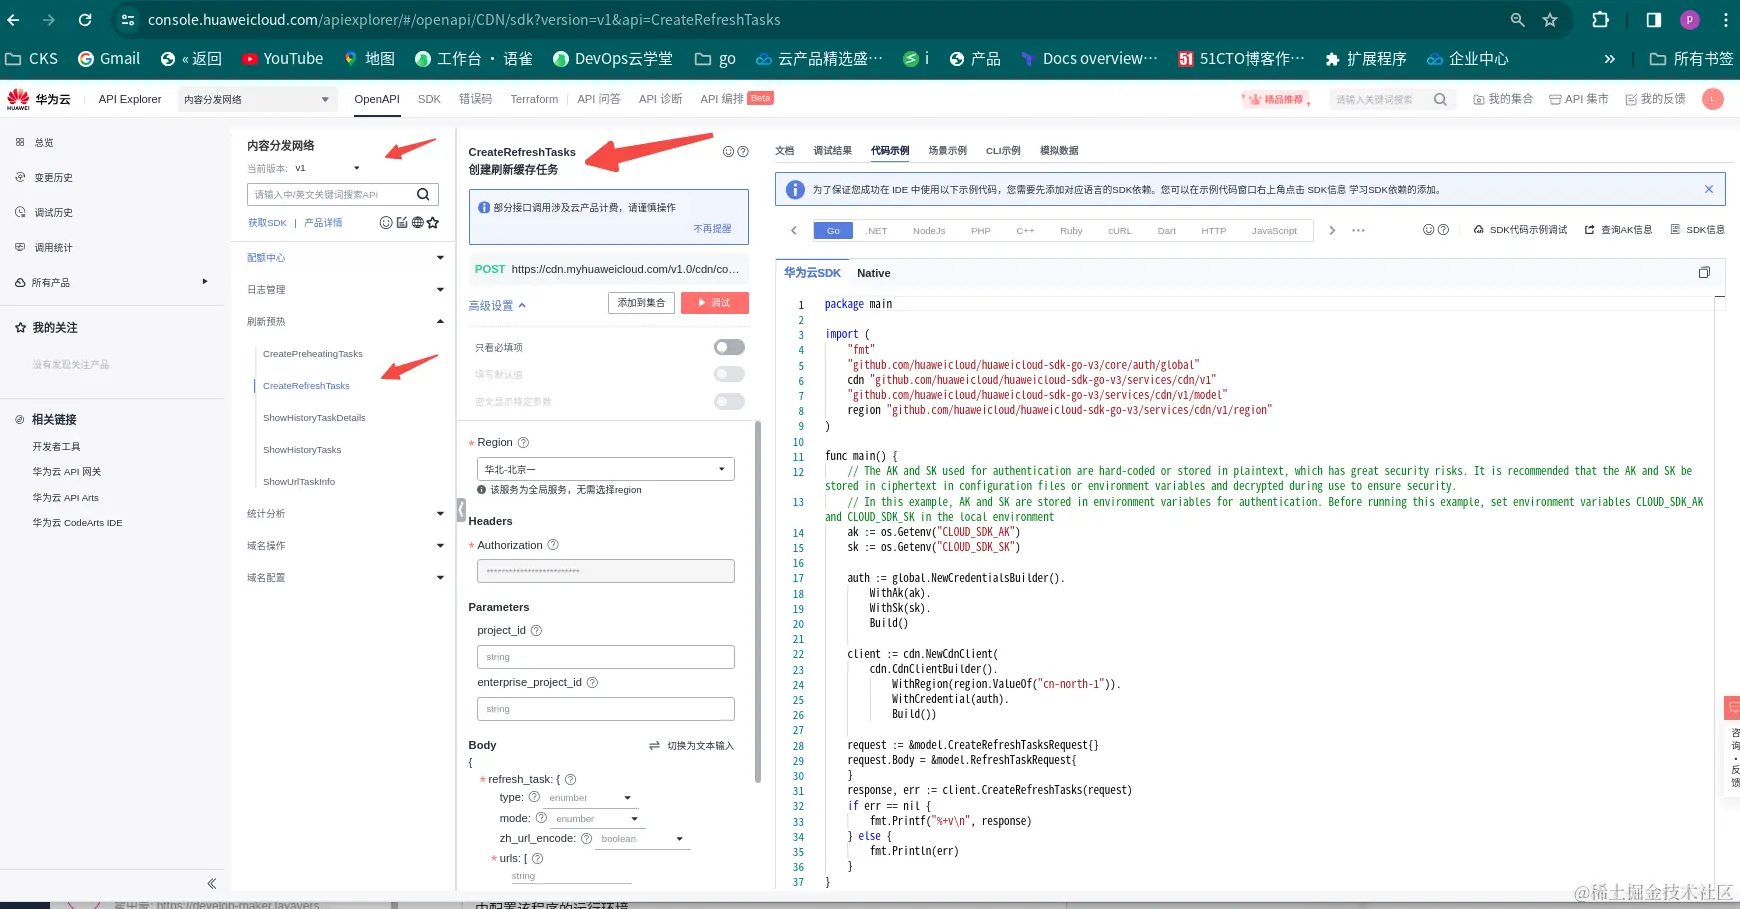Click the parameter panel vertical scrollbar
The width and height of the screenshot is (1740, 909).
point(758,600)
